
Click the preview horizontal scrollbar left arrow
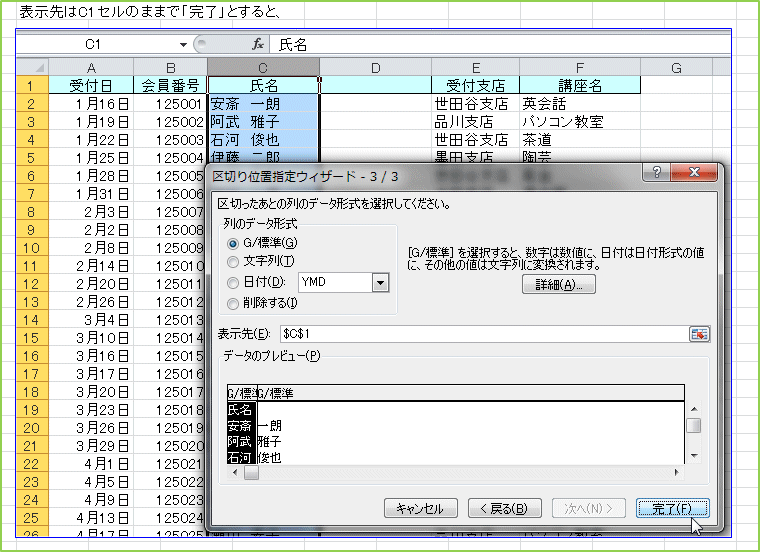tap(235, 473)
